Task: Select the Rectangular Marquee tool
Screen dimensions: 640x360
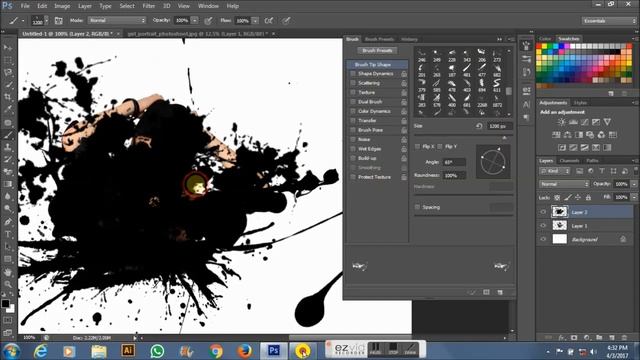Action: pyautogui.click(x=8, y=60)
